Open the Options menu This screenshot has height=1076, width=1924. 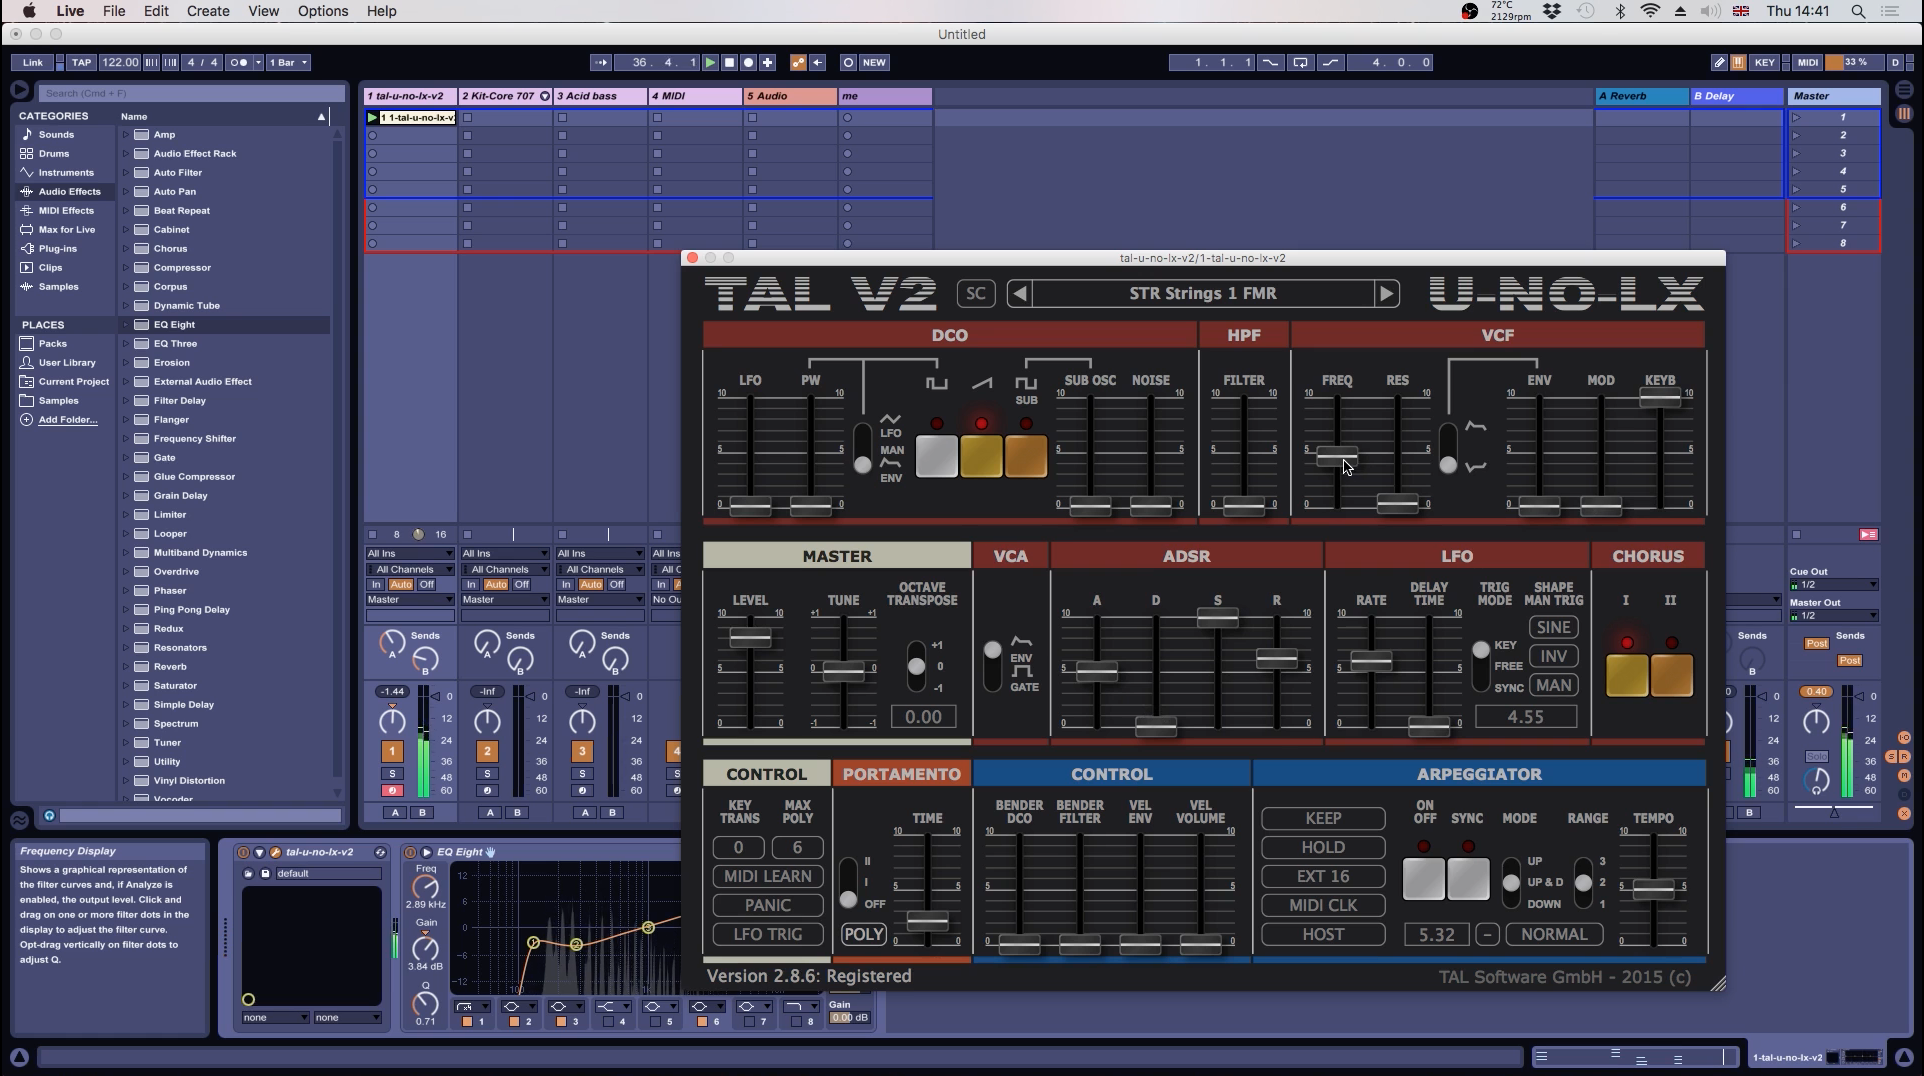tap(323, 11)
